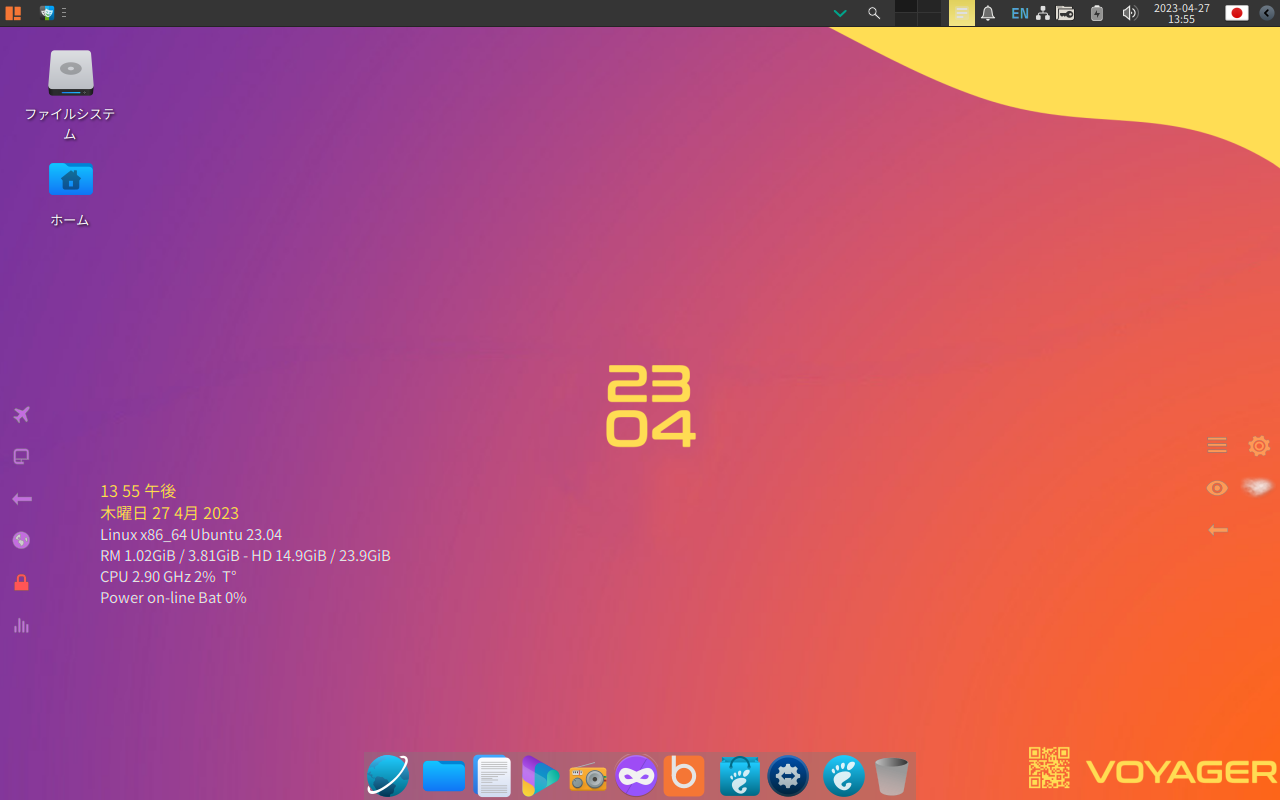Screen dimensions: 1280x800
Task: Open the trash can in the dock
Action: [x=891, y=776]
